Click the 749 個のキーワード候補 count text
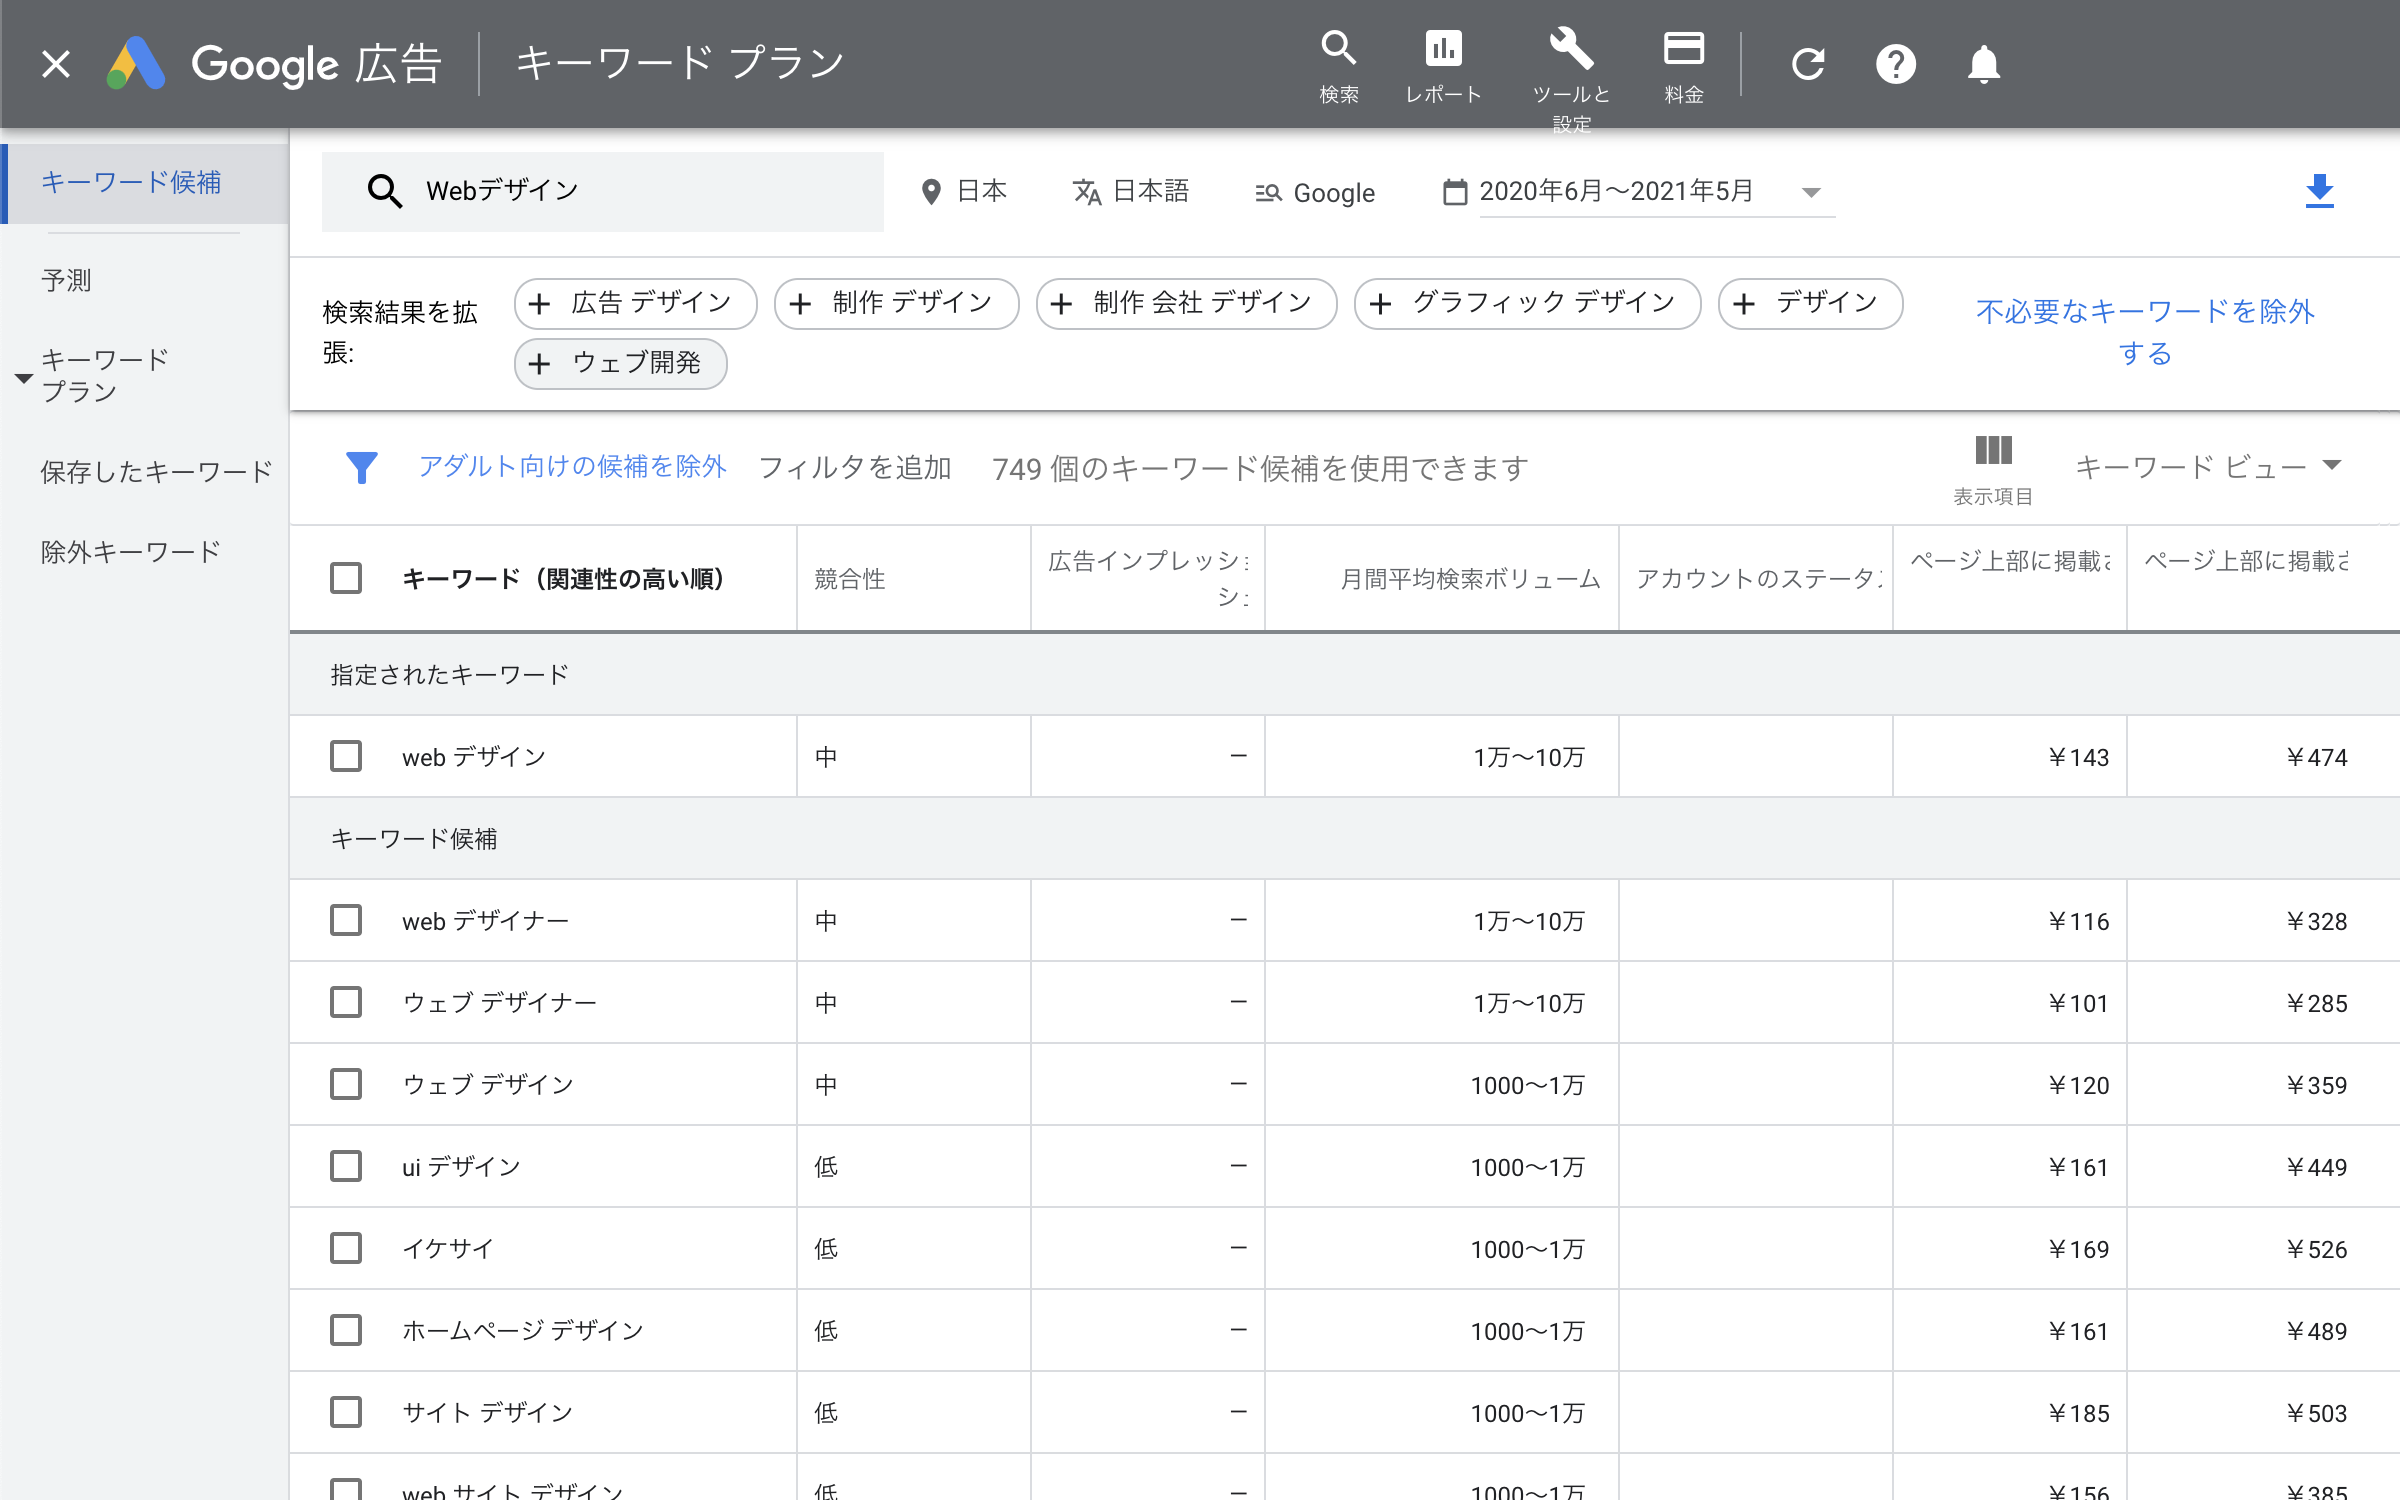The width and height of the screenshot is (2400, 1500). coord(1260,468)
